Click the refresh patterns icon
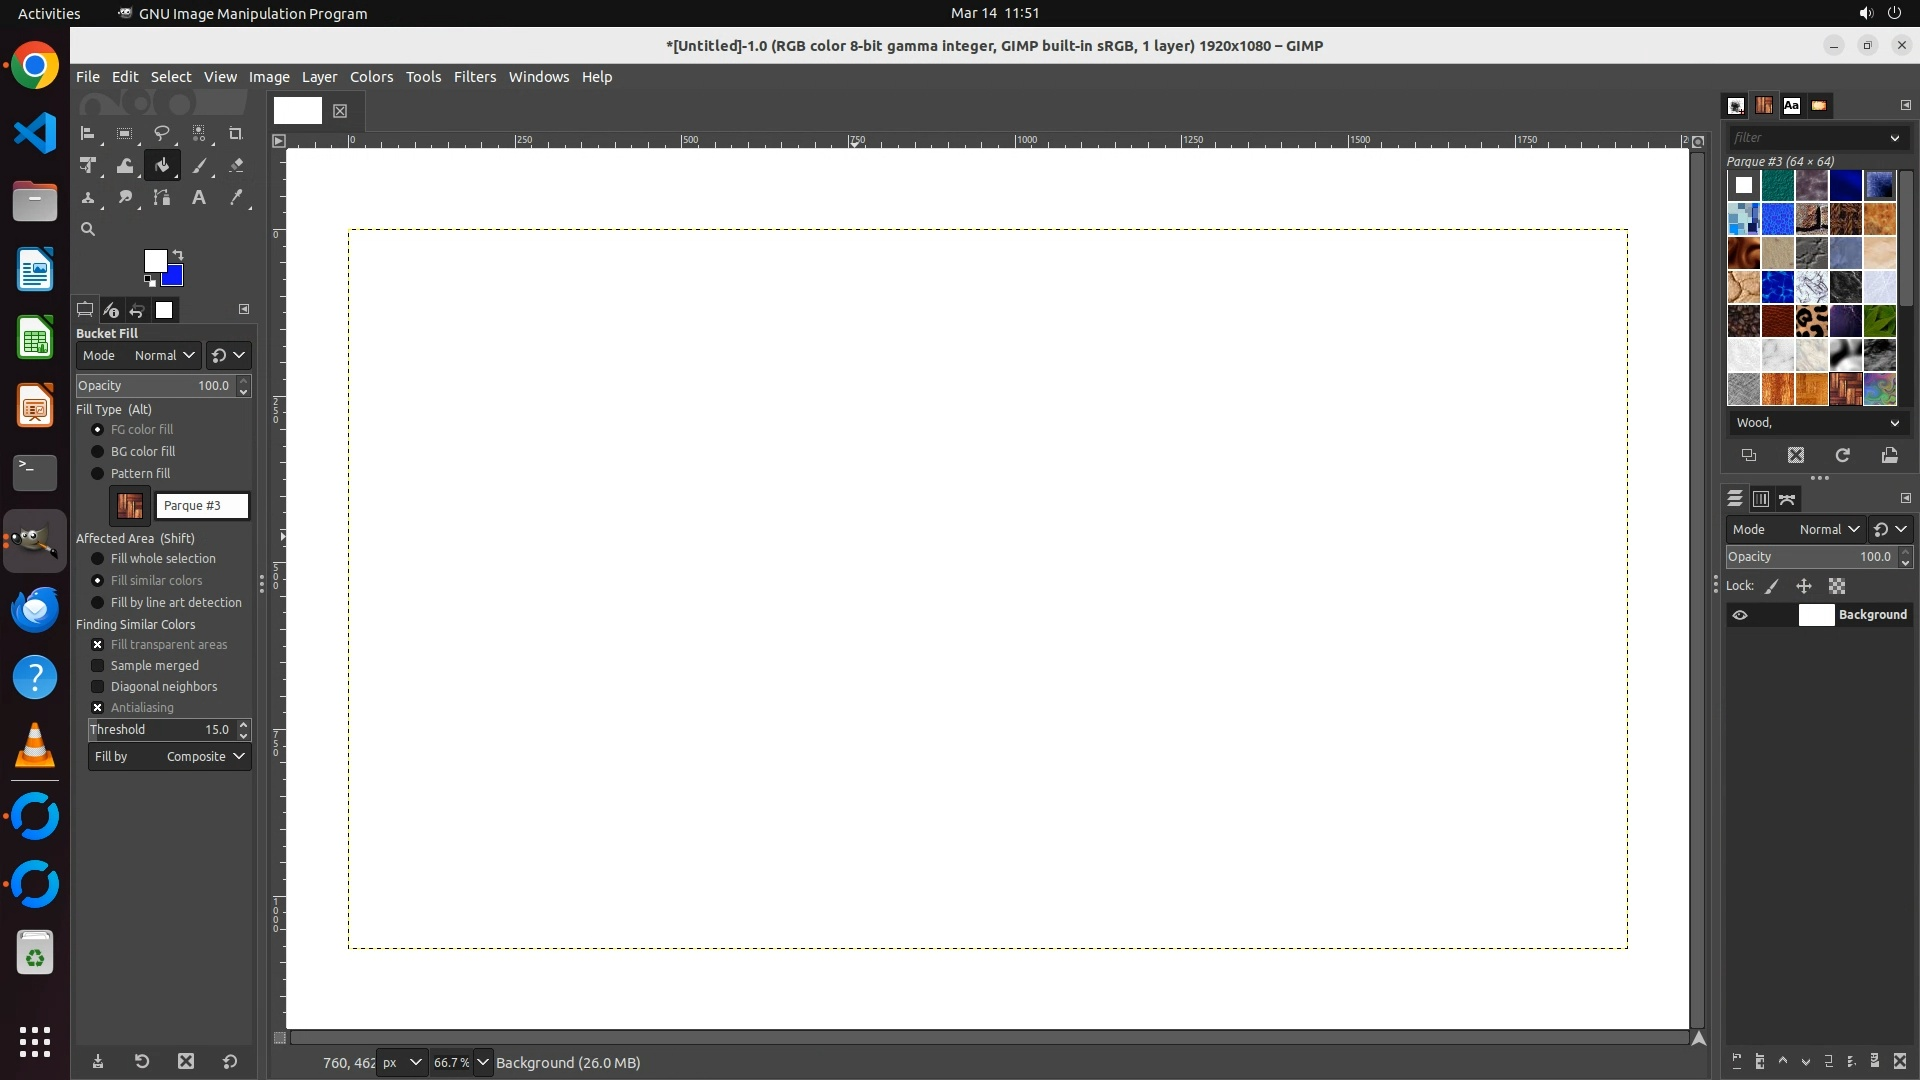This screenshot has height=1080, width=1920. coord(1842,455)
